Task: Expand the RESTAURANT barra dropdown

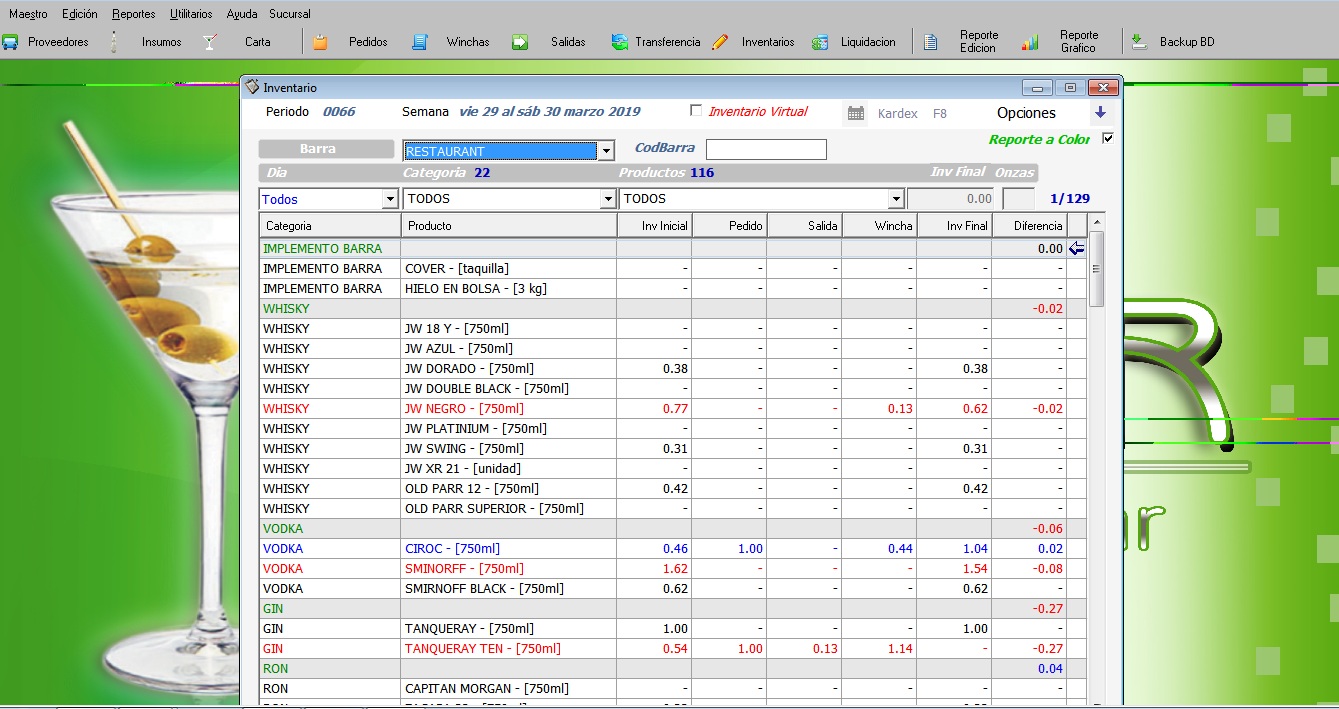Action: pyautogui.click(x=605, y=151)
